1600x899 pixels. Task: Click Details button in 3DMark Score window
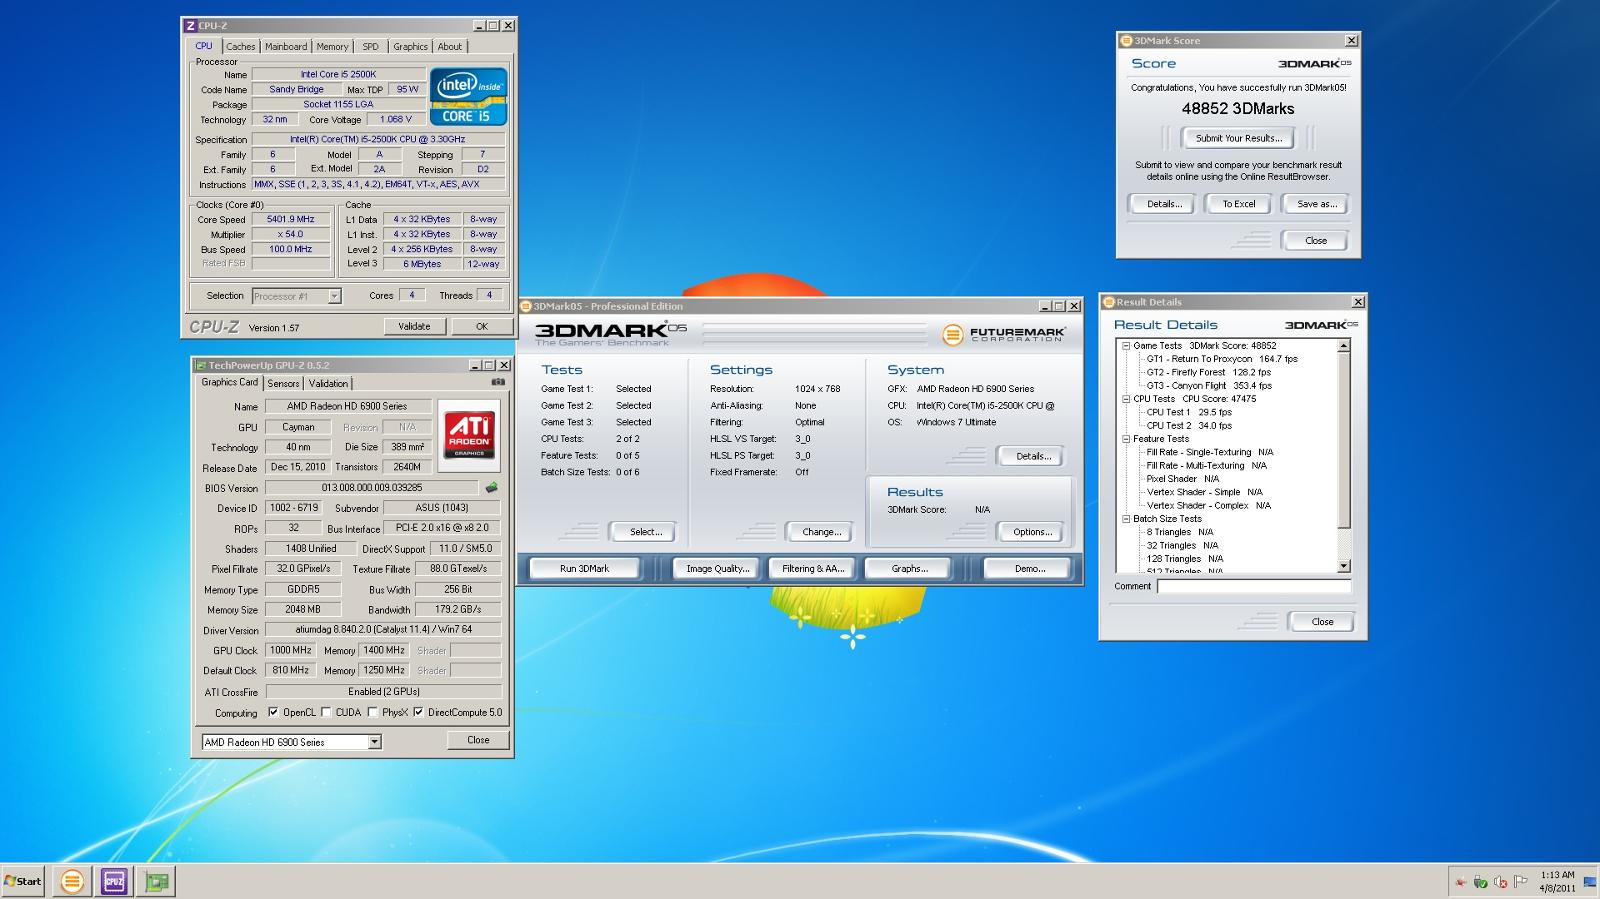click(x=1164, y=204)
